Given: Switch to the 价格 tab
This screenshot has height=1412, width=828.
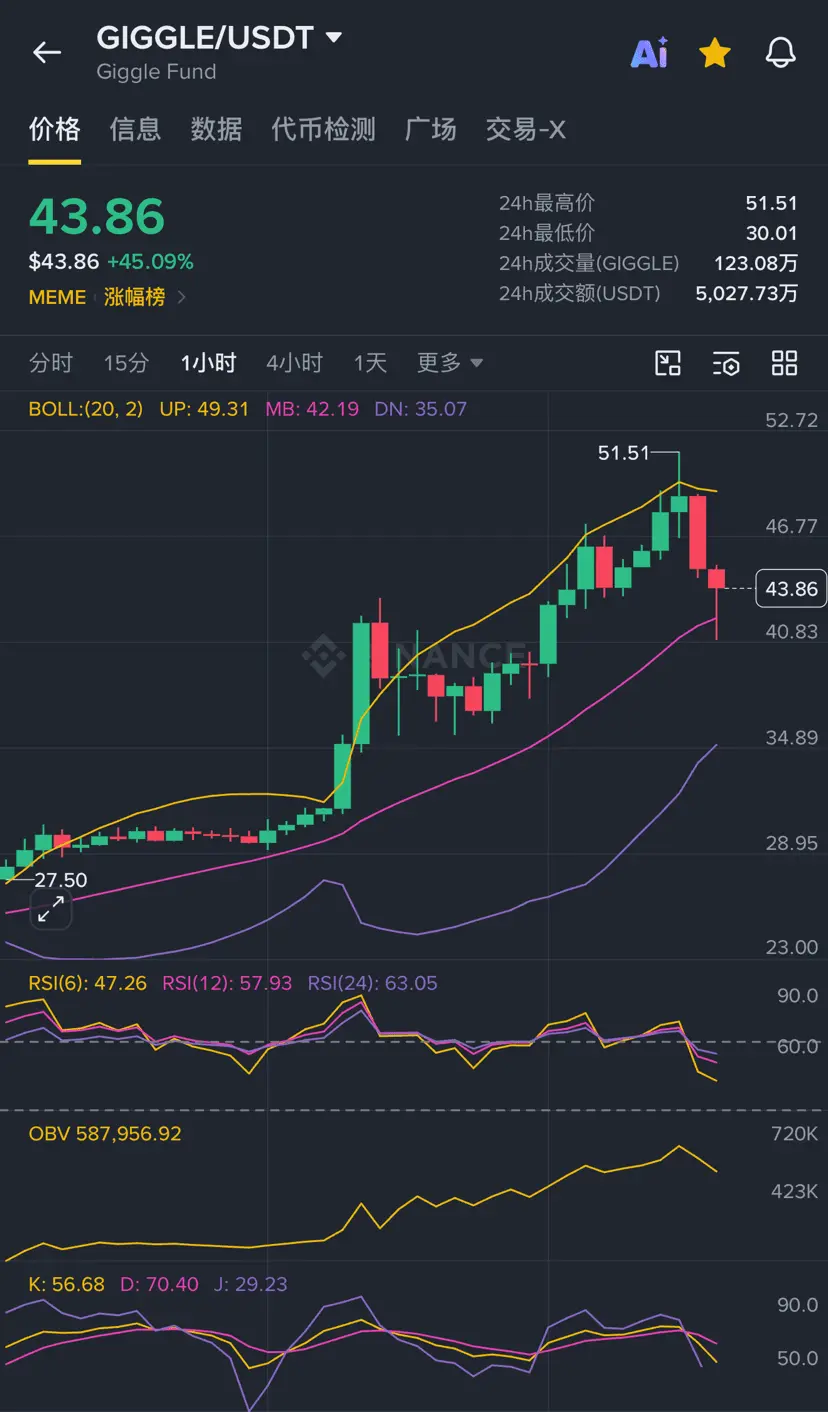Looking at the screenshot, I should [55, 129].
